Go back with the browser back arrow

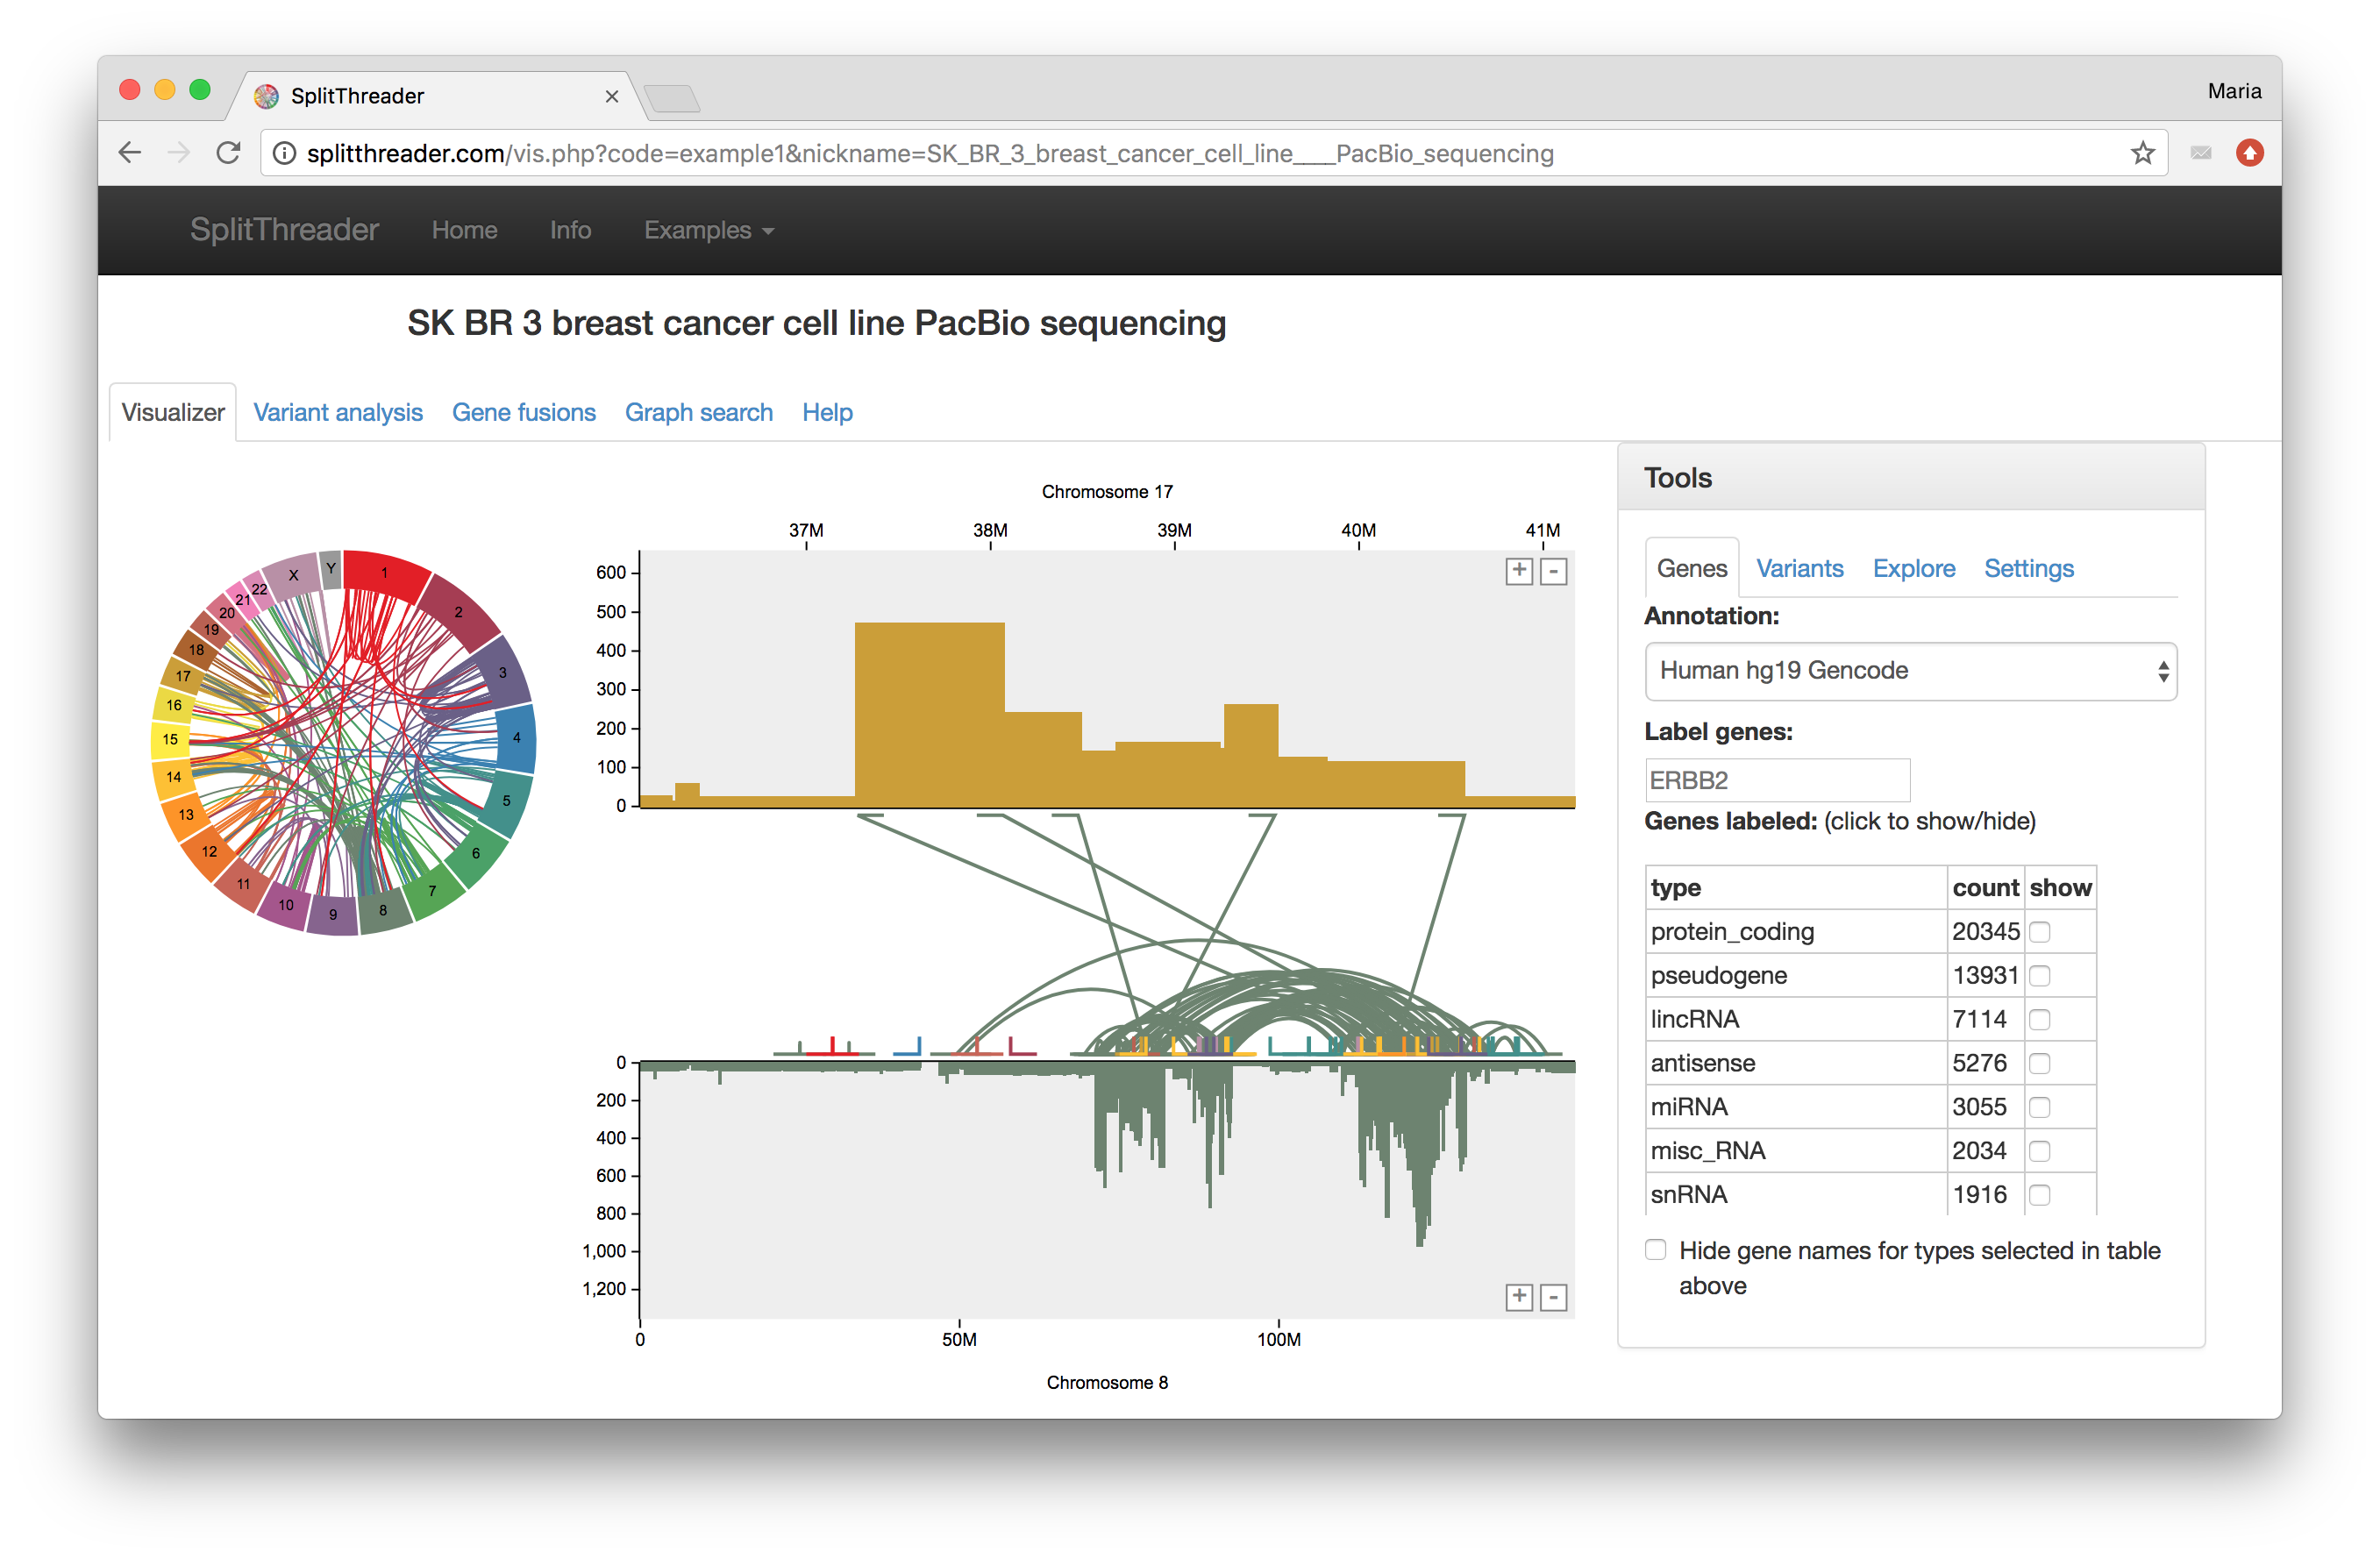point(131,153)
